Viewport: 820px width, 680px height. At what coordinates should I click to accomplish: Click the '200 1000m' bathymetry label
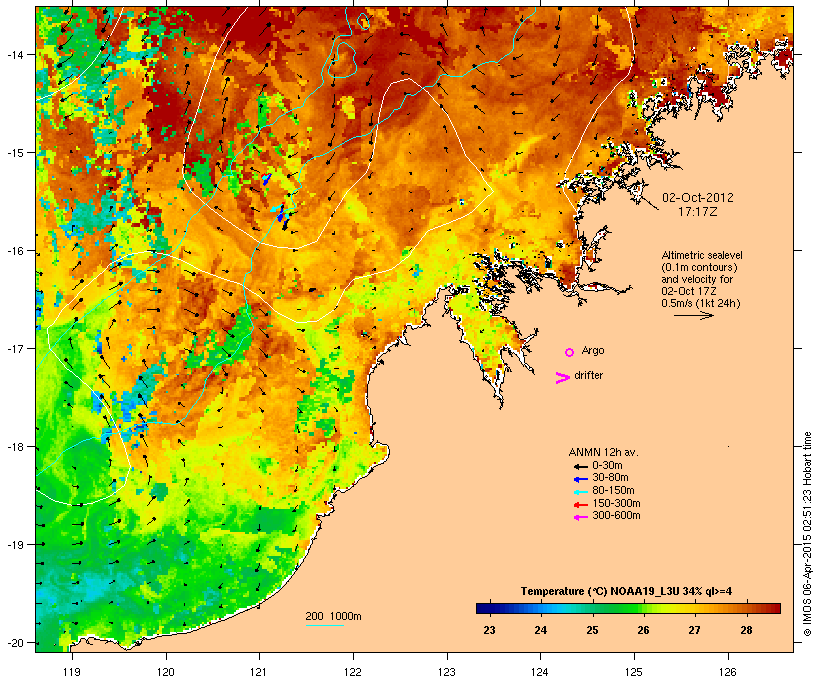(x=333, y=616)
